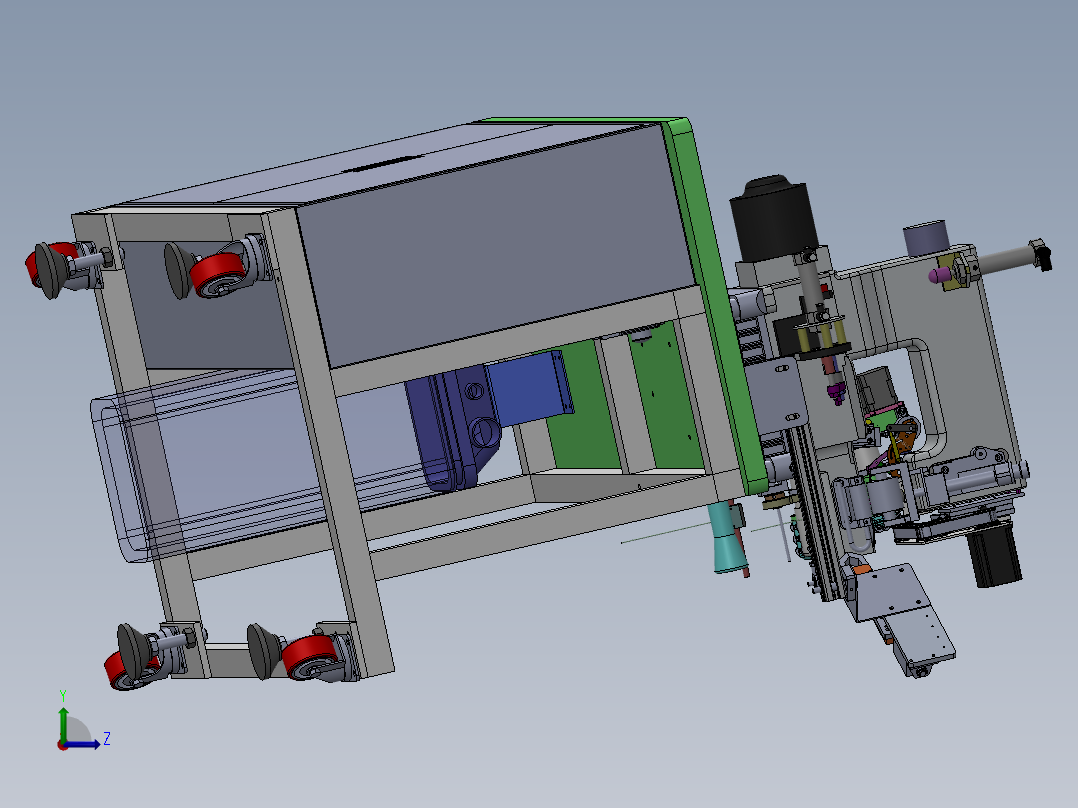The width and height of the screenshot is (1078, 808).
Task: Click the gray quarter-circle plane in the triad
Action: coord(77,732)
